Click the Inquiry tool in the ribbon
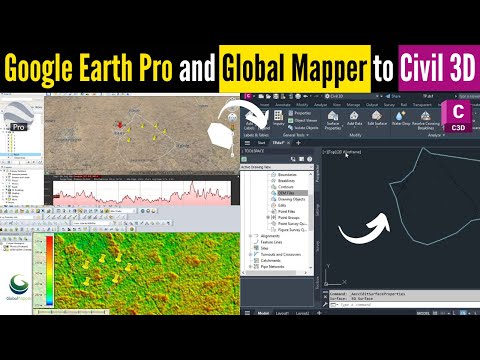Screen dimensions: 480x360 point(279,118)
